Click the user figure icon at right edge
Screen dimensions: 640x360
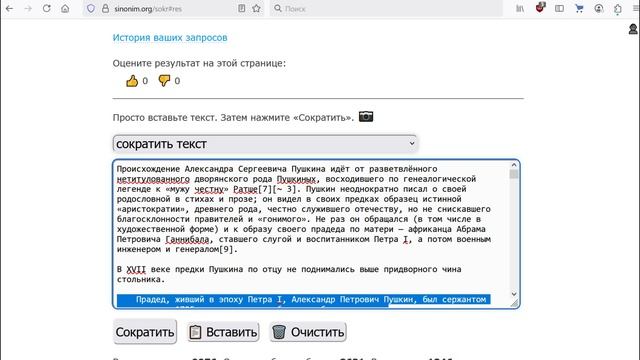pyautogui.click(x=633, y=29)
